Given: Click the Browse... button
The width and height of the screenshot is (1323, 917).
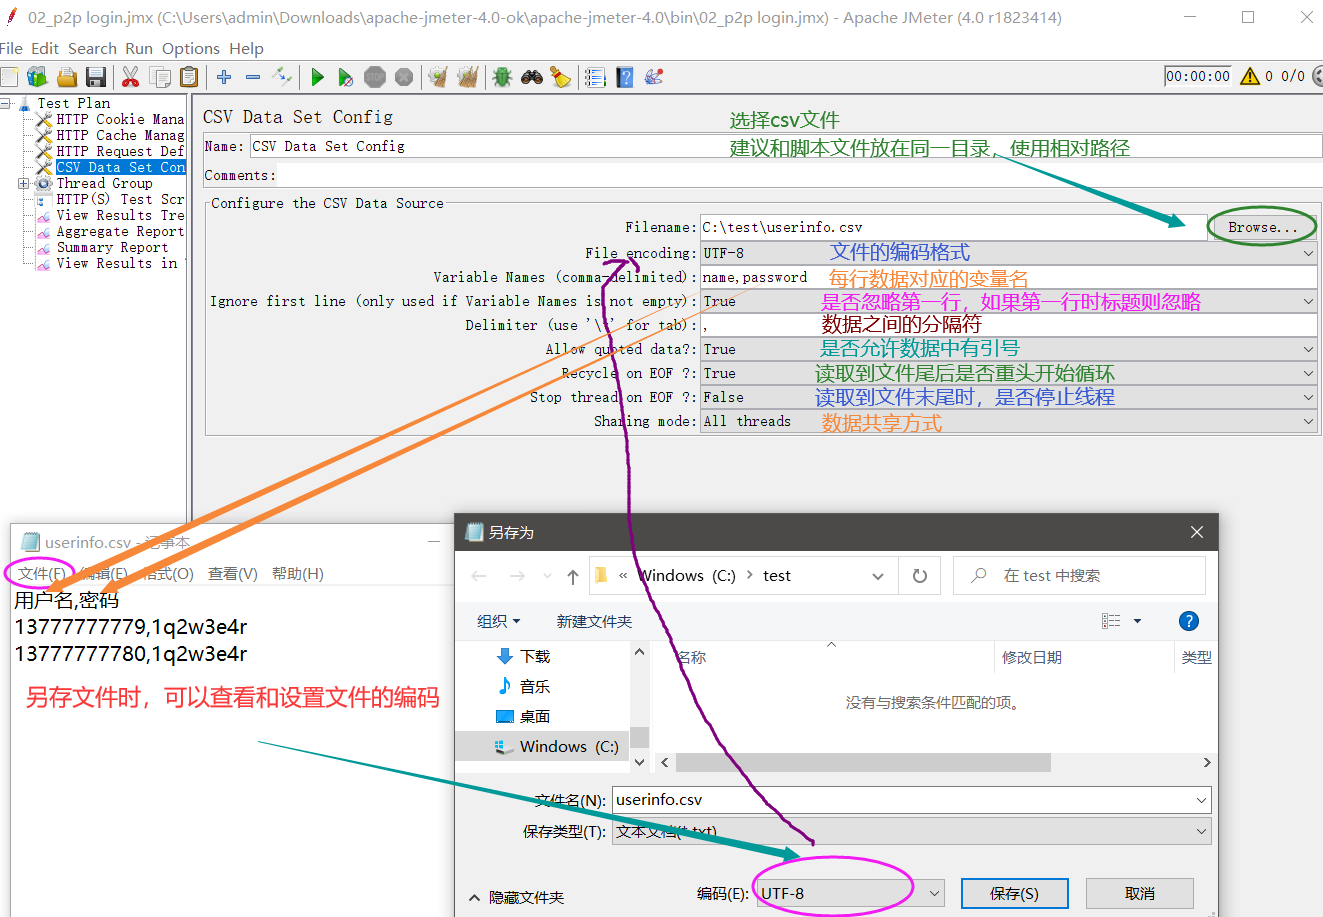Looking at the screenshot, I should (x=1263, y=227).
